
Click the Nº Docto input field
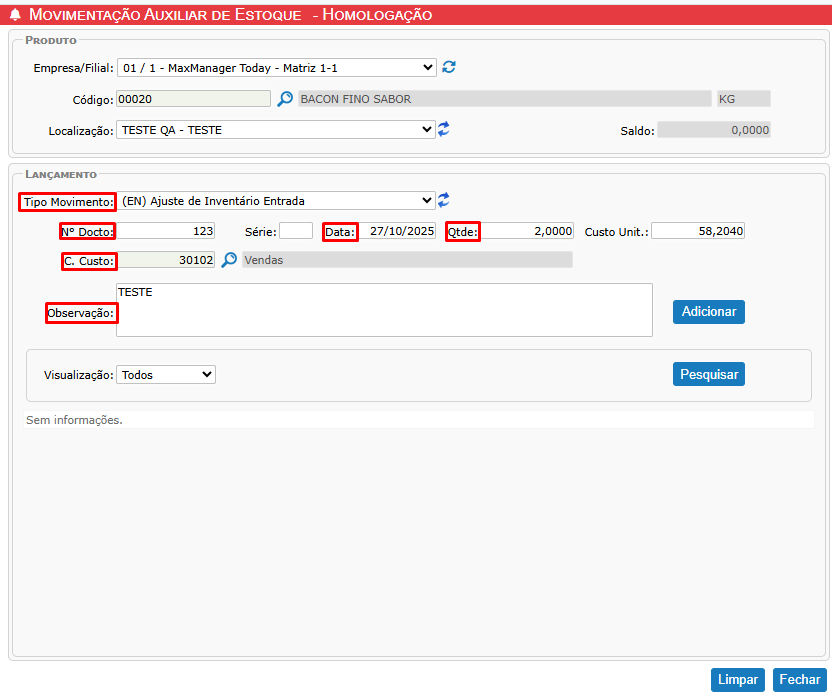pyautogui.click(x=166, y=231)
